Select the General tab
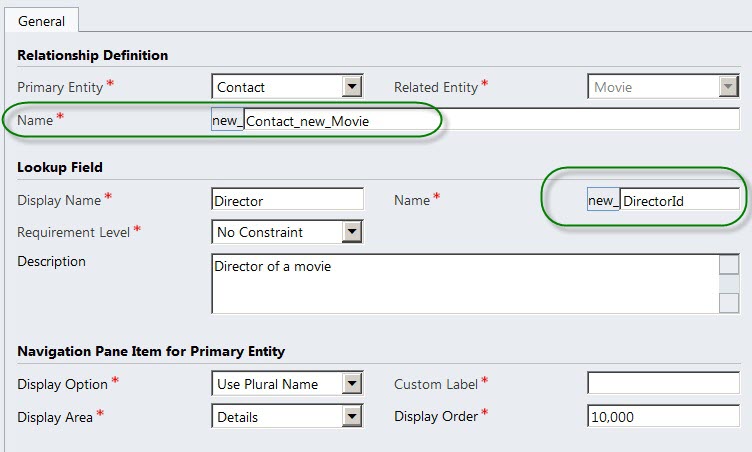Screen dimensions: 752x452 (41, 21)
